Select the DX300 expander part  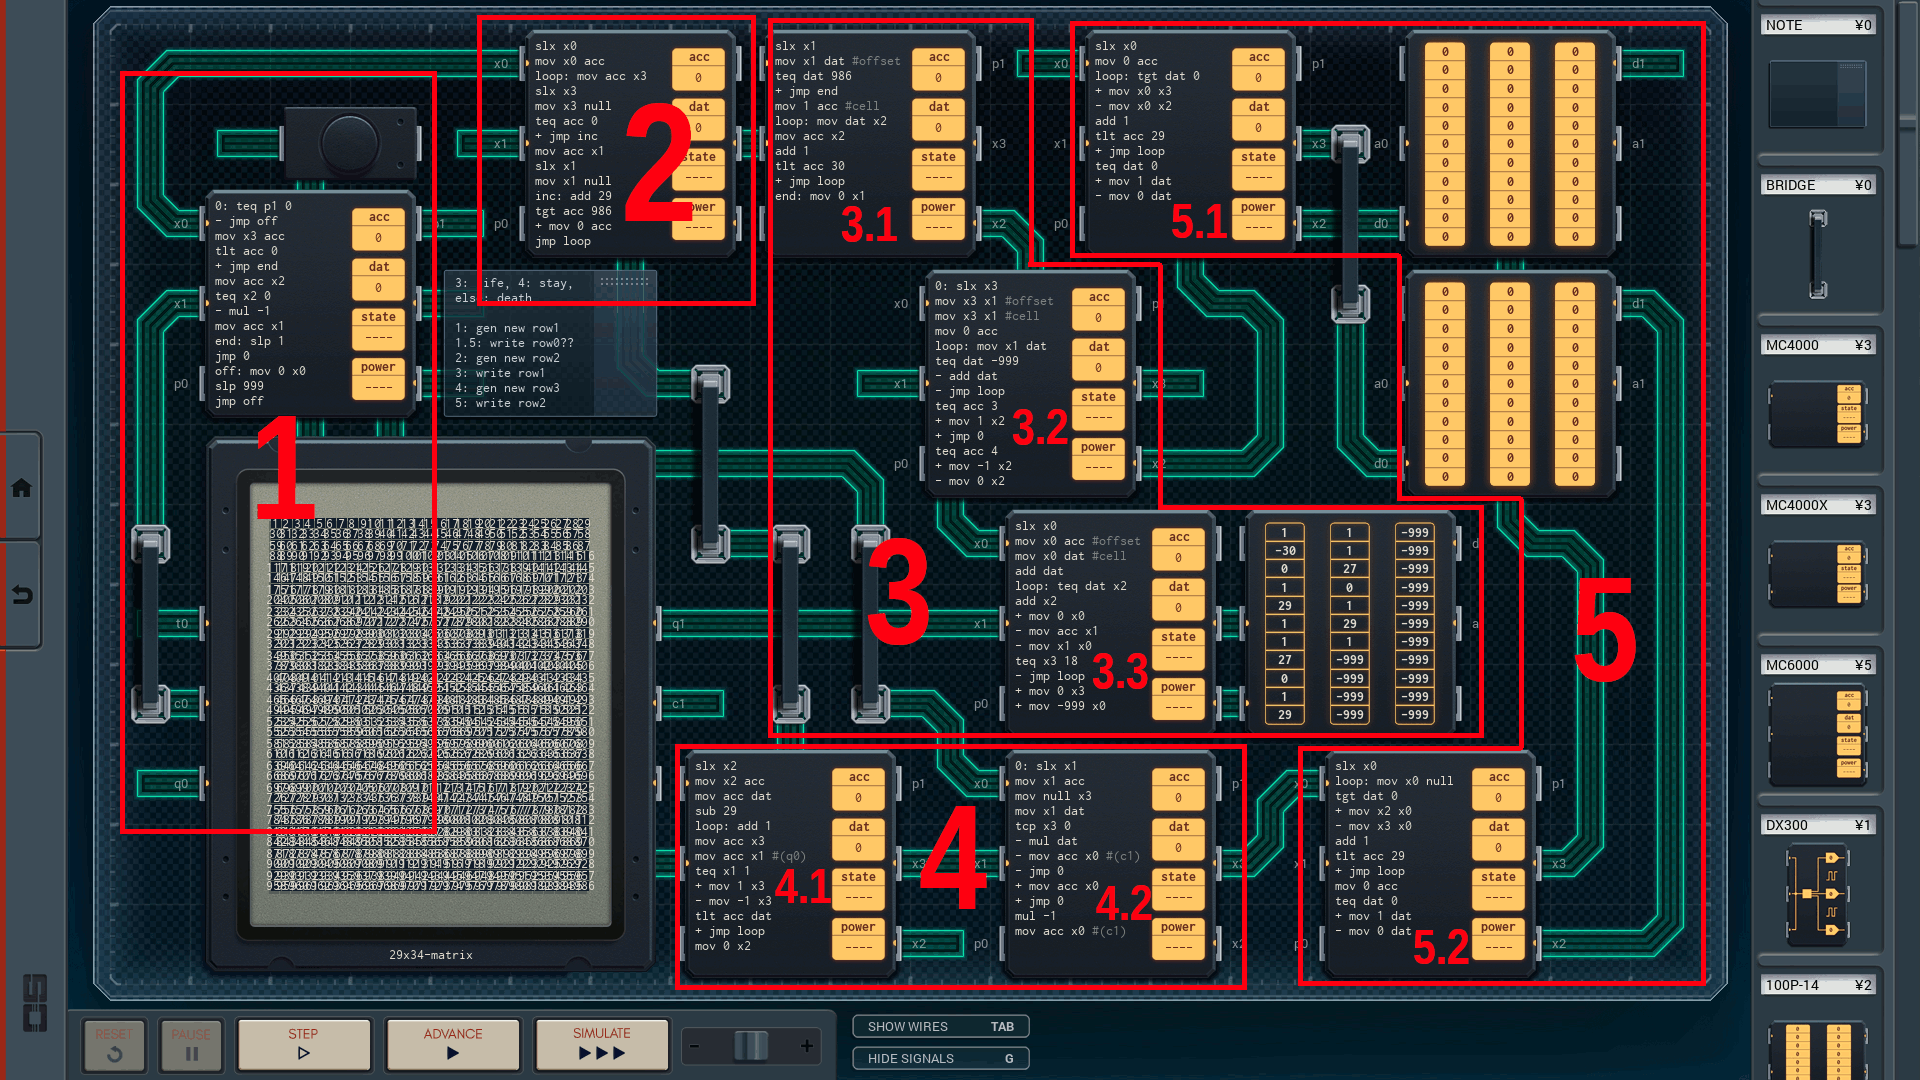click(x=1817, y=895)
